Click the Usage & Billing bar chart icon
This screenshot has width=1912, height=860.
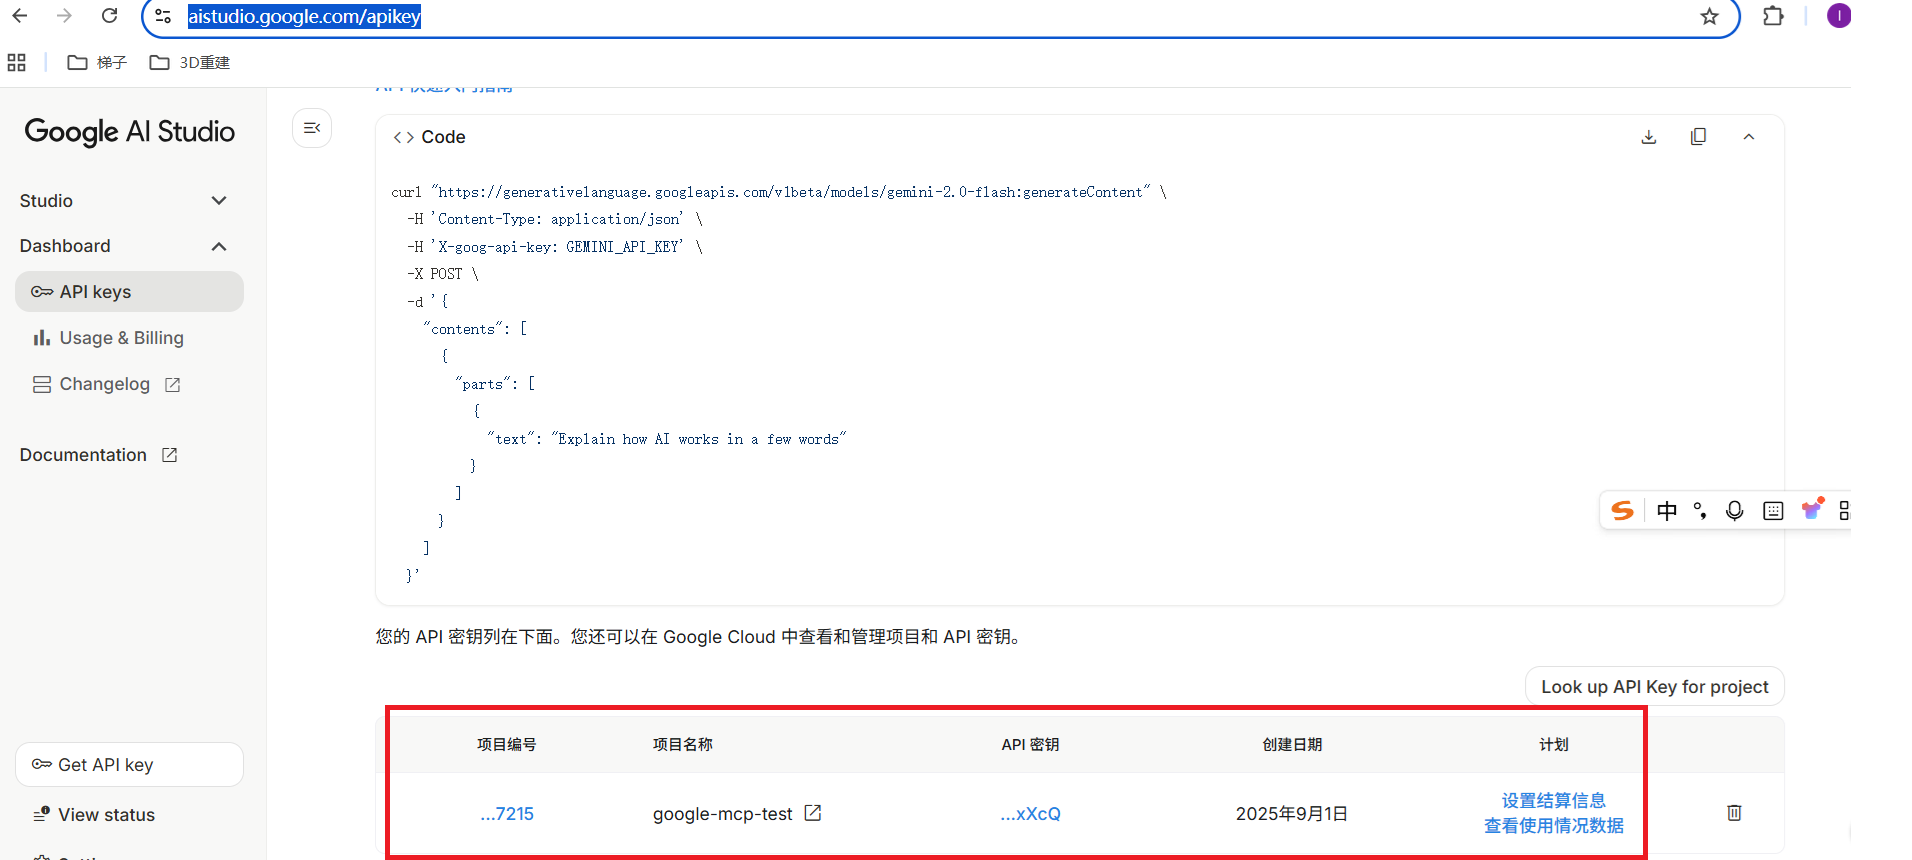pyautogui.click(x=42, y=338)
